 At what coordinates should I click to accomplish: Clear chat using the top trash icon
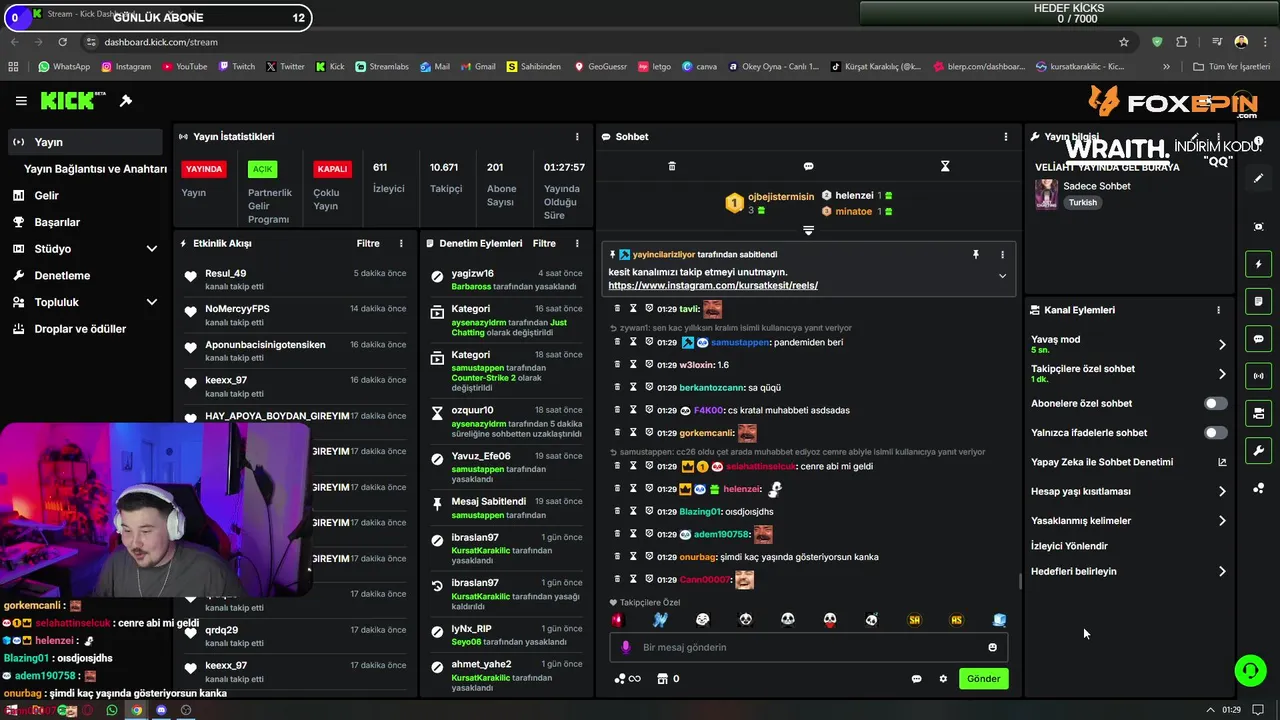click(x=672, y=166)
